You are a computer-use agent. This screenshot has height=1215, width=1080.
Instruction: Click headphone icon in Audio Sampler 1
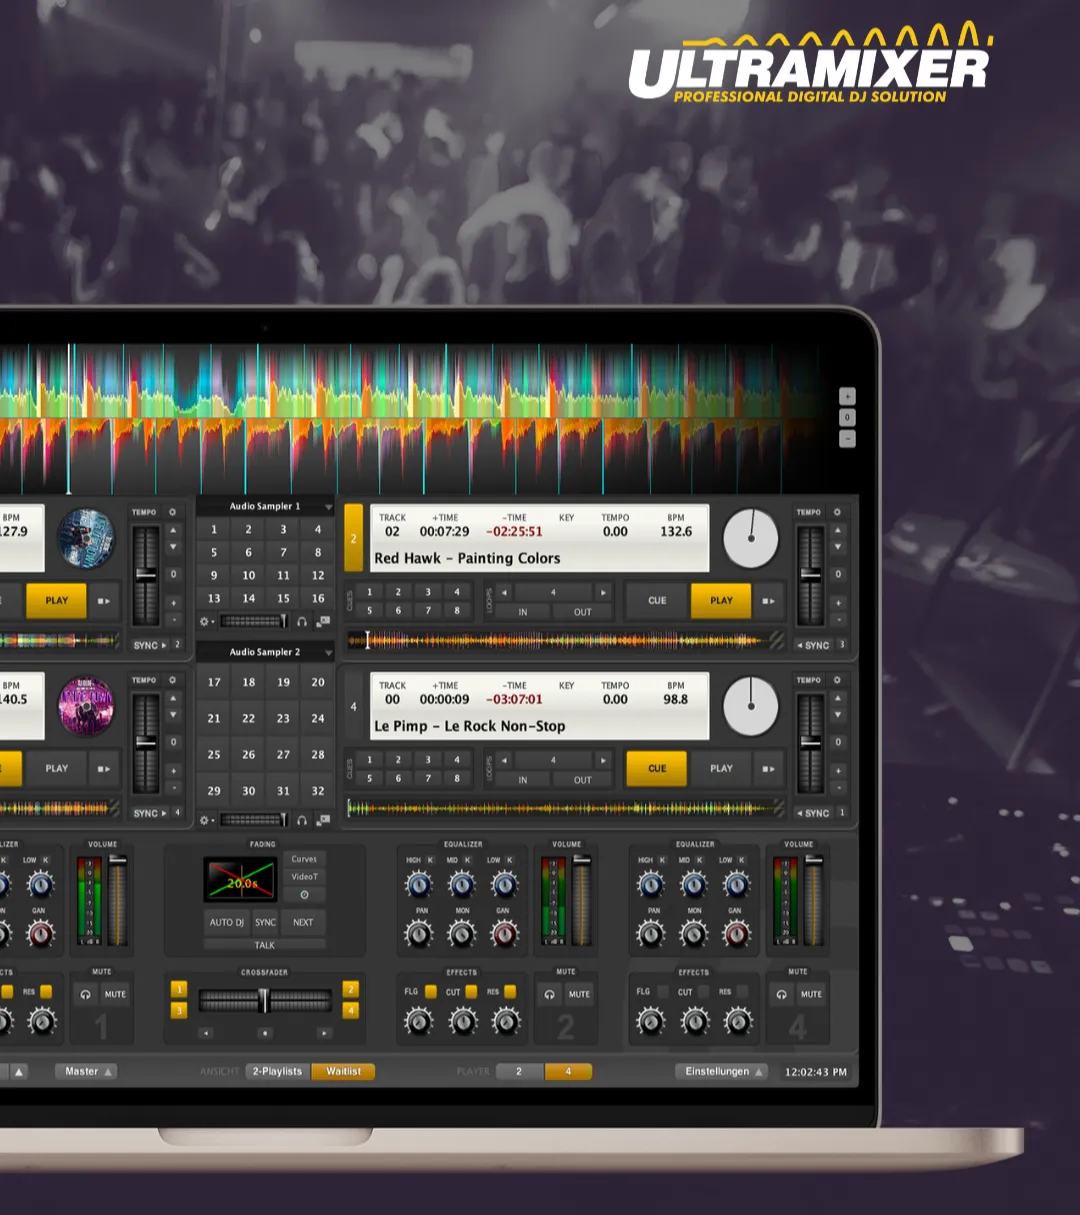click(x=302, y=621)
